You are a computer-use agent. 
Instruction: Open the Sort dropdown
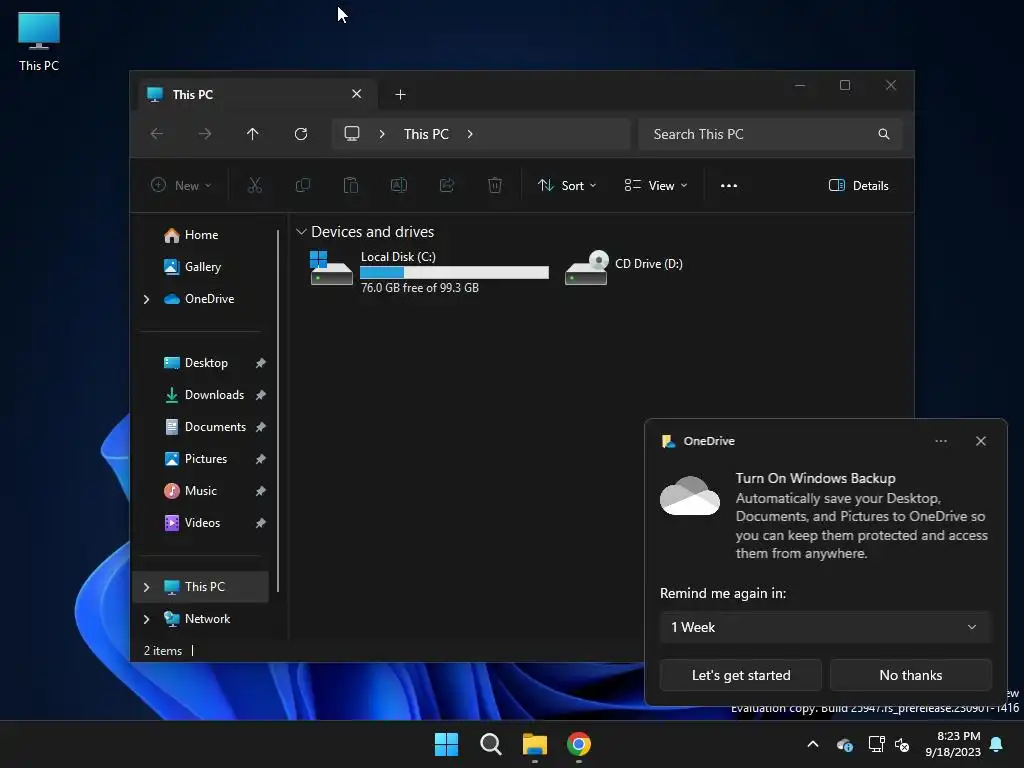click(x=567, y=185)
